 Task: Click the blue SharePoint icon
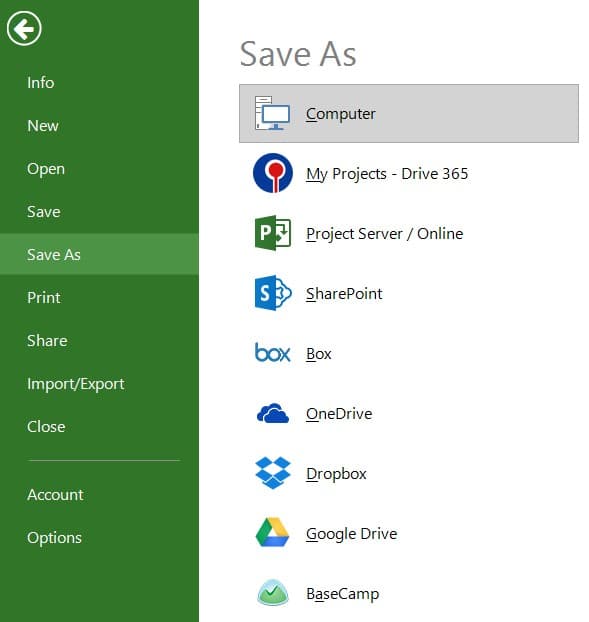click(273, 293)
